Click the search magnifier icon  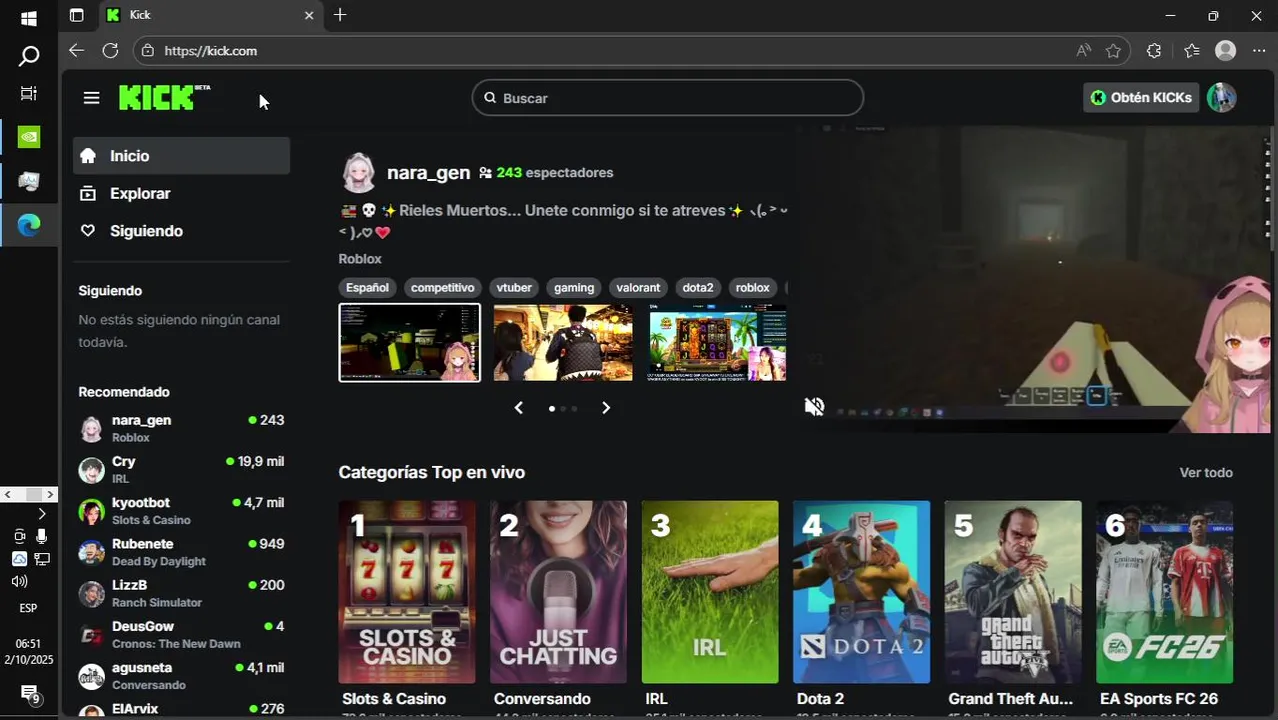click(490, 98)
